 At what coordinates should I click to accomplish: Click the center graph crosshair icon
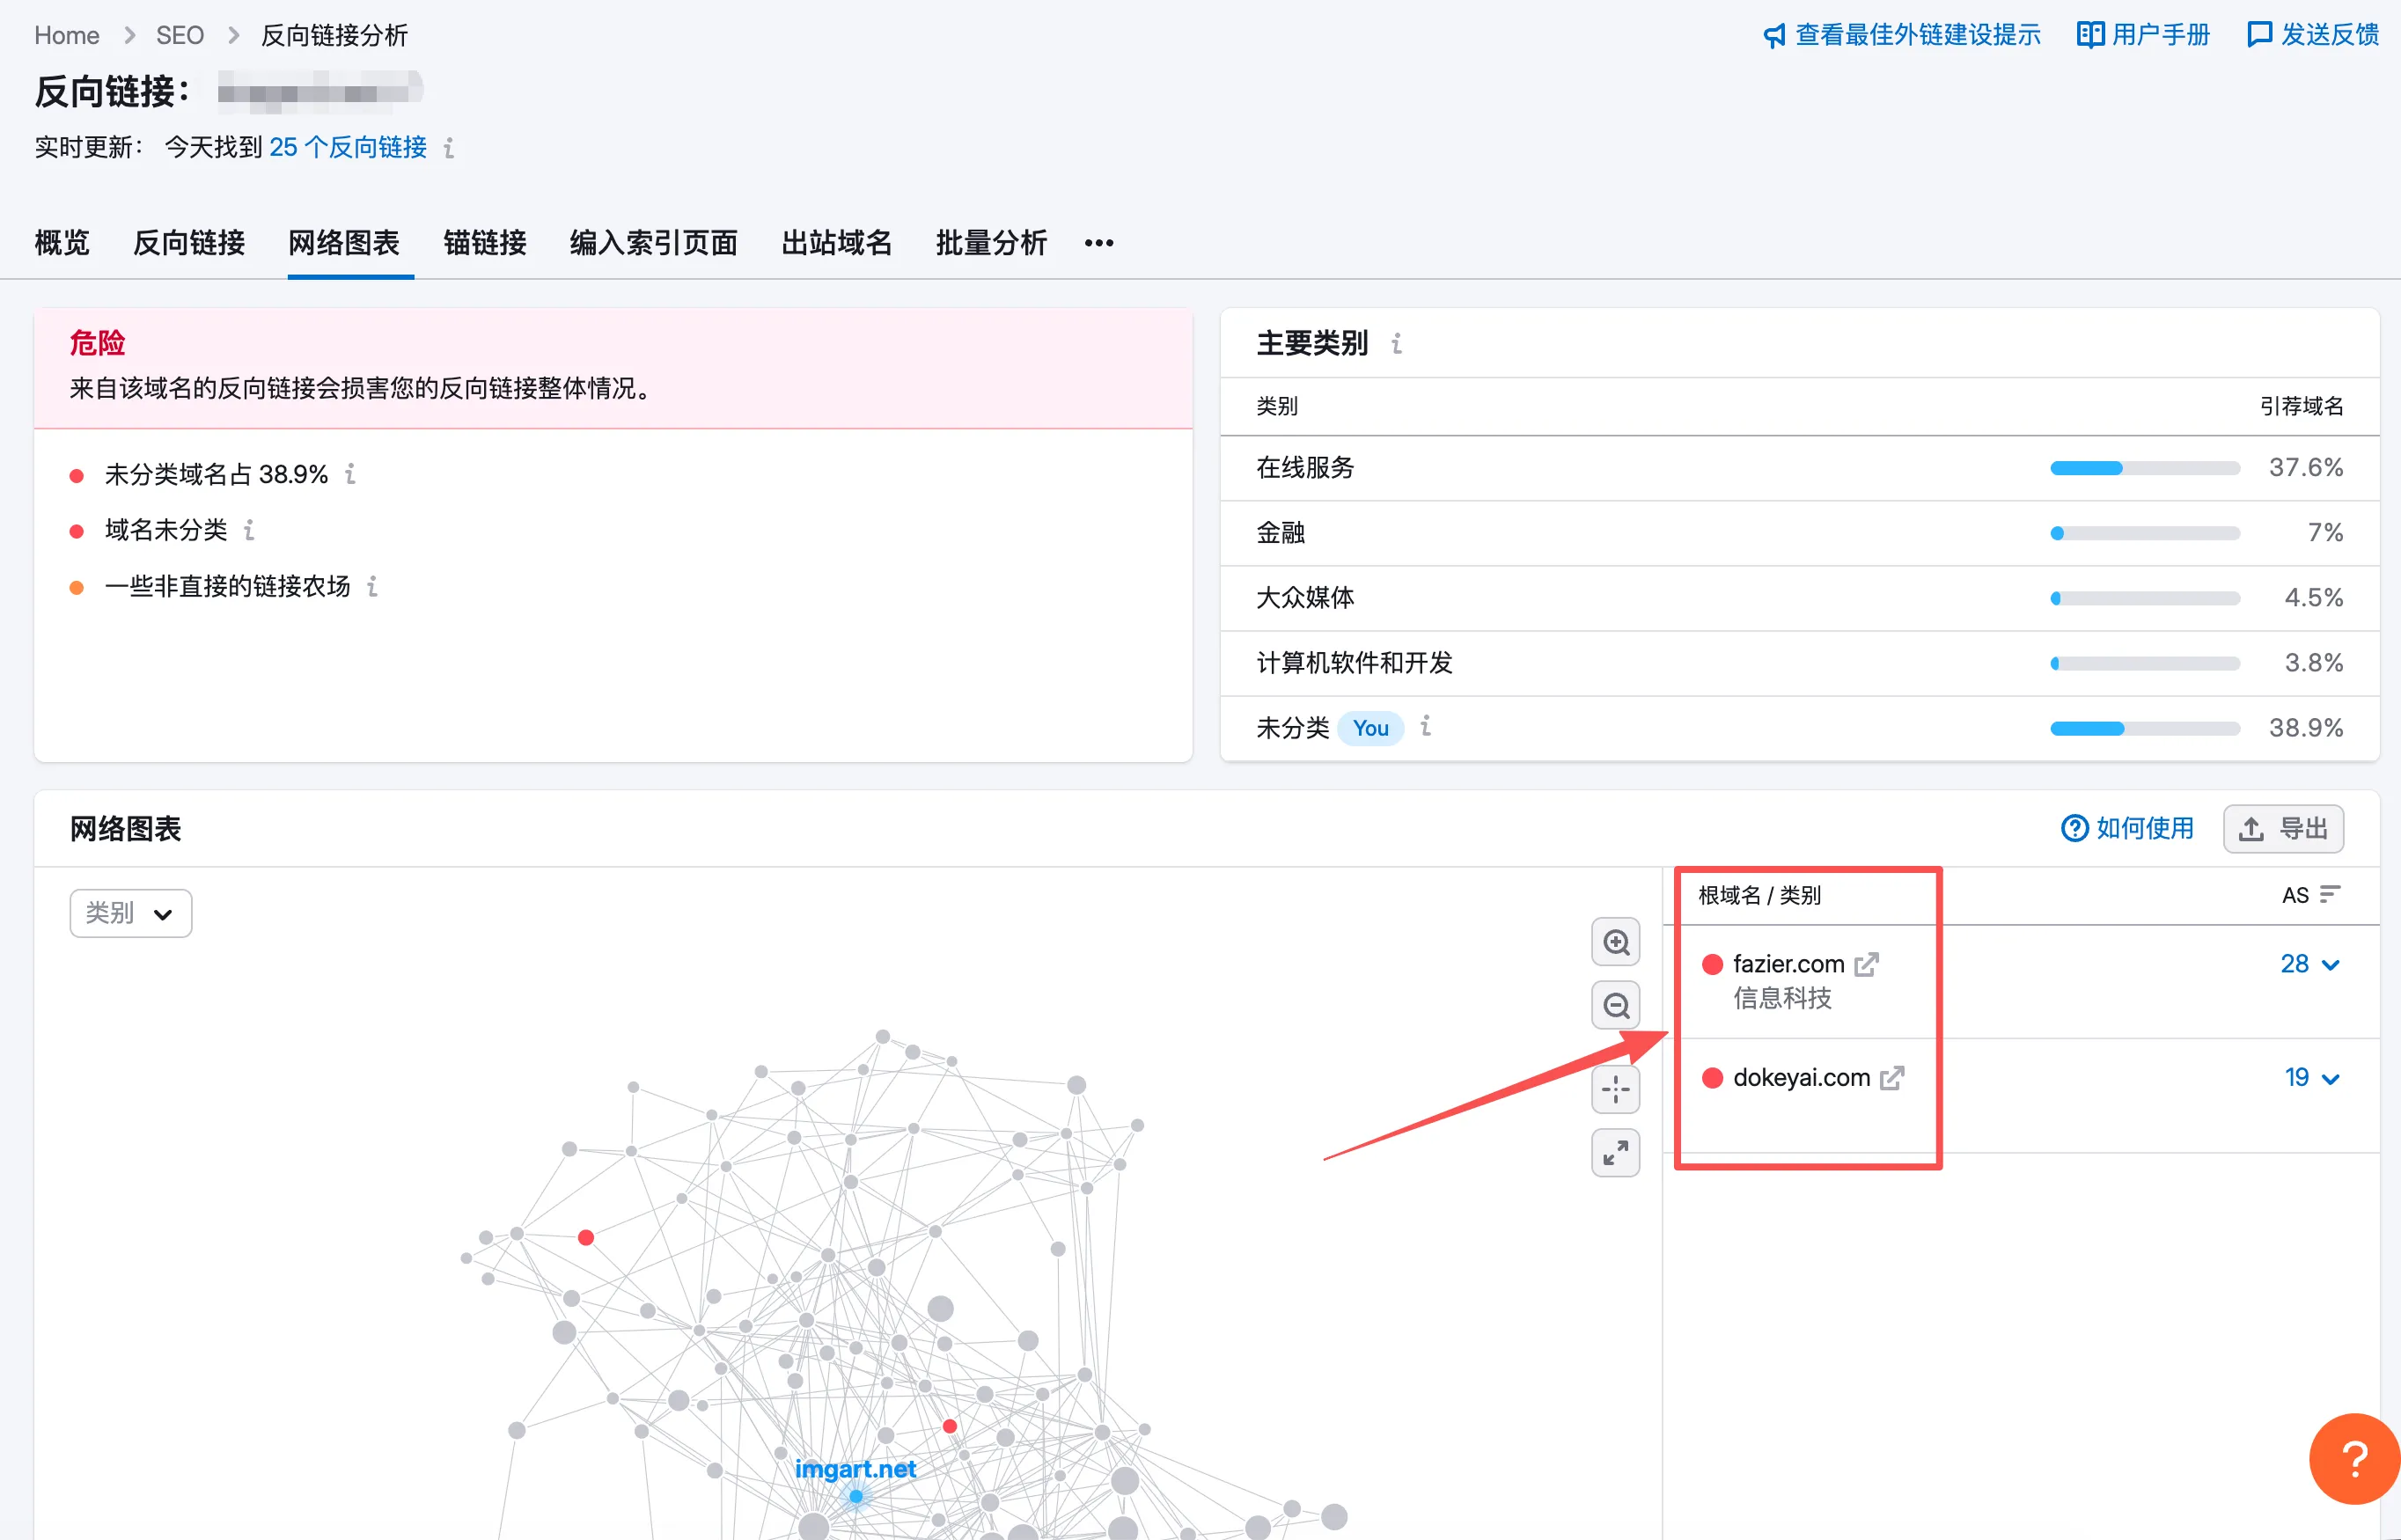[1615, 1089]
